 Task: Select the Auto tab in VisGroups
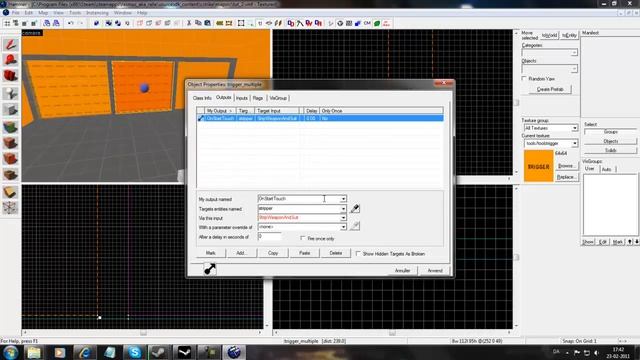(607, 169)
